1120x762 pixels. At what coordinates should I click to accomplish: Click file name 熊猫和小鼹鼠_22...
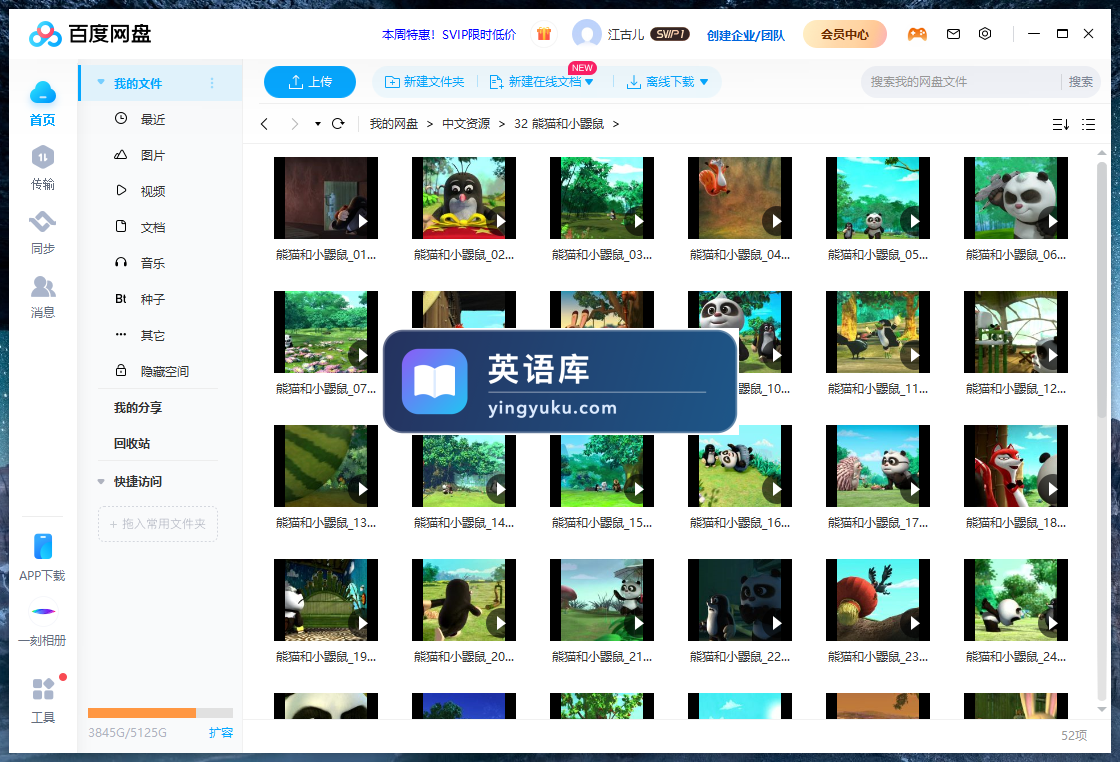(x=740, y=657)
